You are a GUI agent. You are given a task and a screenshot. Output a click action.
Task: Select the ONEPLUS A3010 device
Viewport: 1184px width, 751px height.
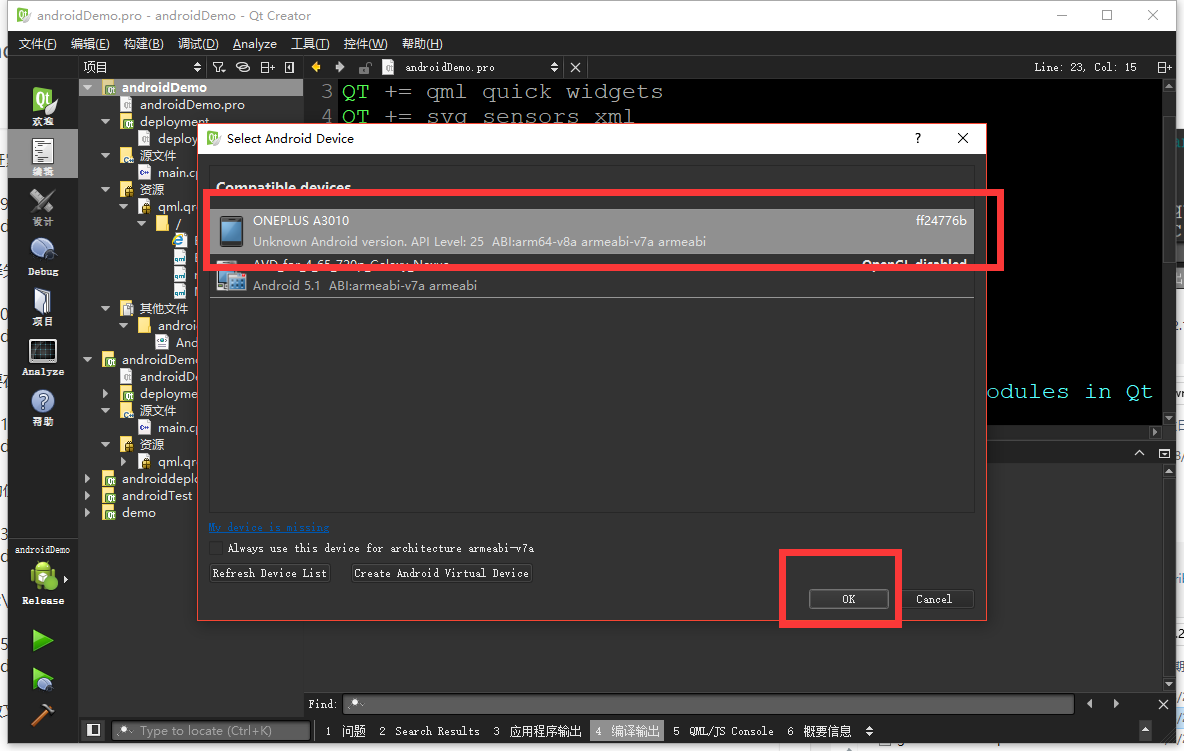[x=591, y=231]
